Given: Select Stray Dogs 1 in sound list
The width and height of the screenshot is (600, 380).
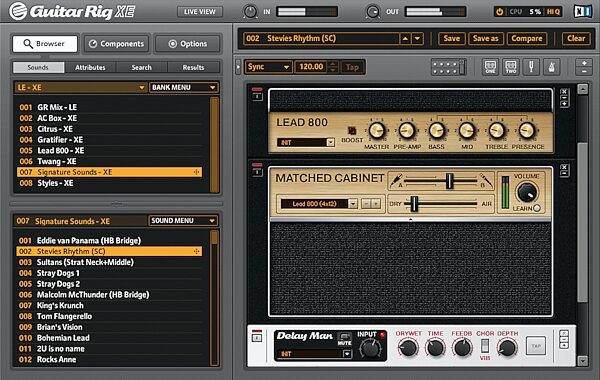Looking at the screenshot, I should pyautogui.click(x=109, y=273).
